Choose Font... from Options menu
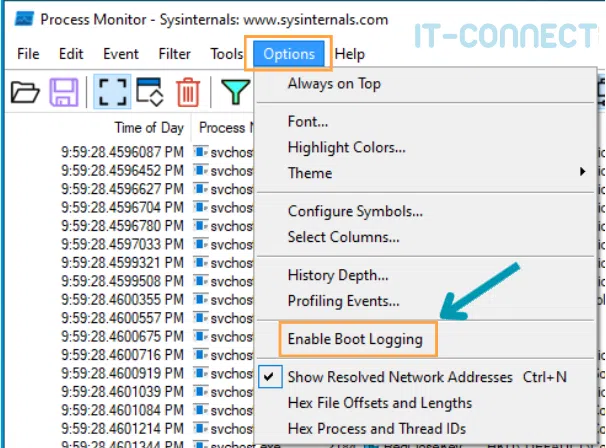606x448 pixels. (425, 122)
